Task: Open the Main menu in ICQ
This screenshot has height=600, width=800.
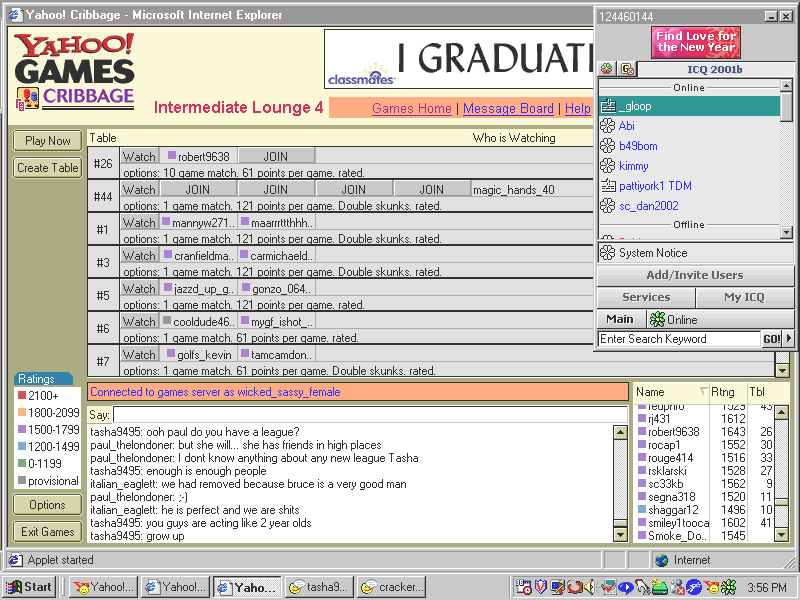Action: pos(620,319)
